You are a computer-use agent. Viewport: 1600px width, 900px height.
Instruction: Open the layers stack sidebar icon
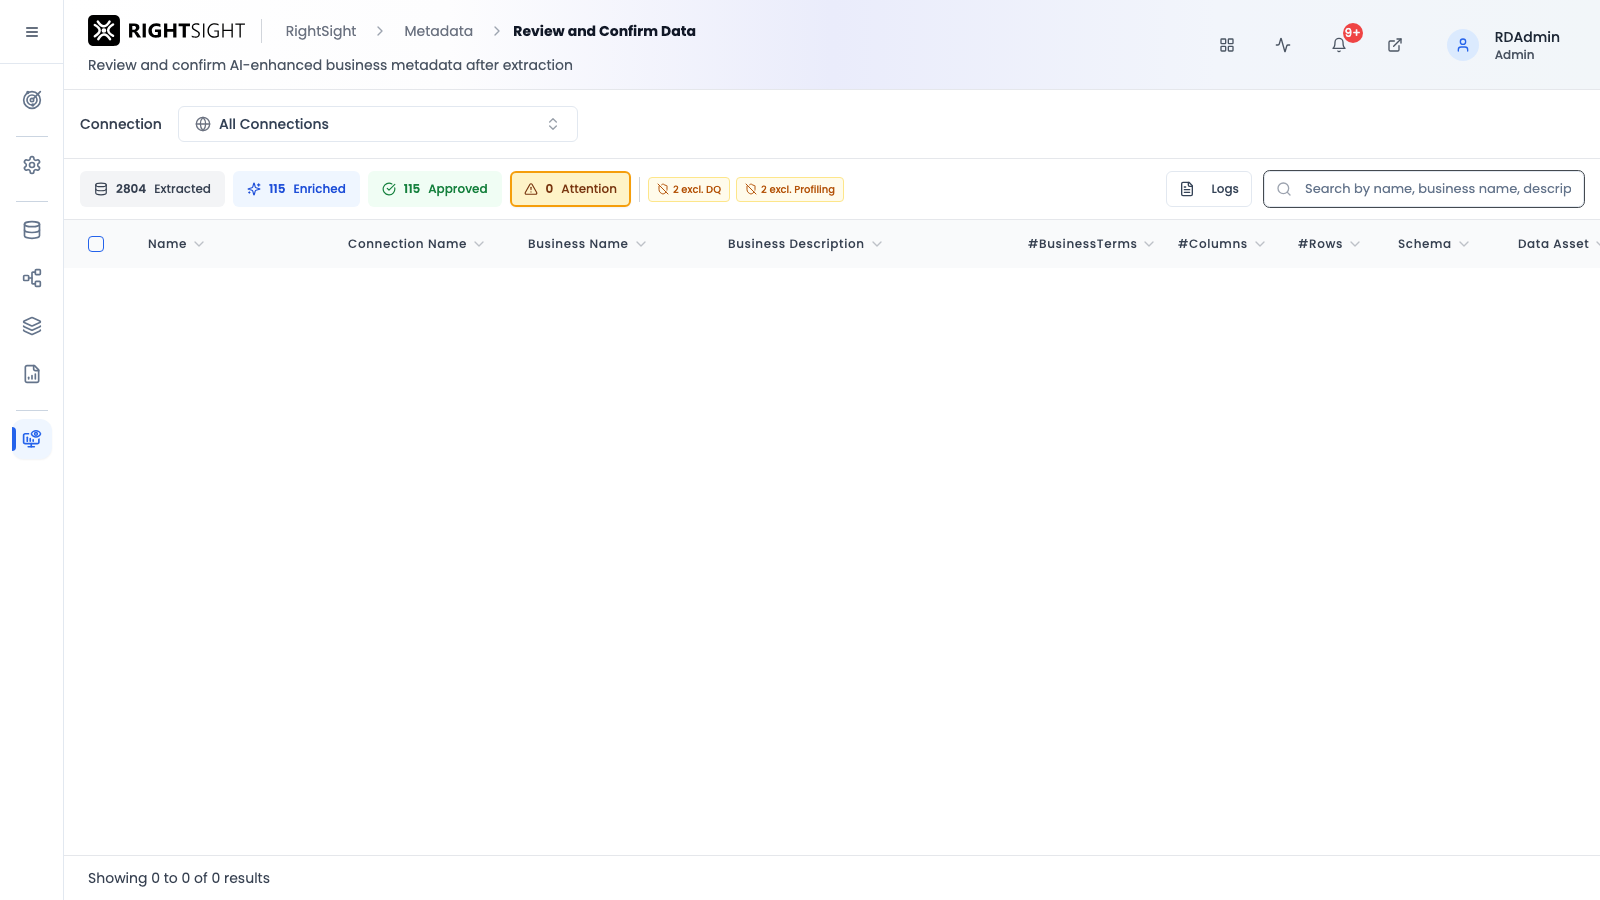pos(32,326)
